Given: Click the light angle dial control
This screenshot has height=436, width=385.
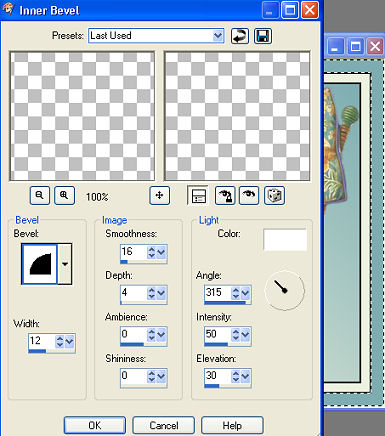Looking at the screenshot, I should 284,290.
